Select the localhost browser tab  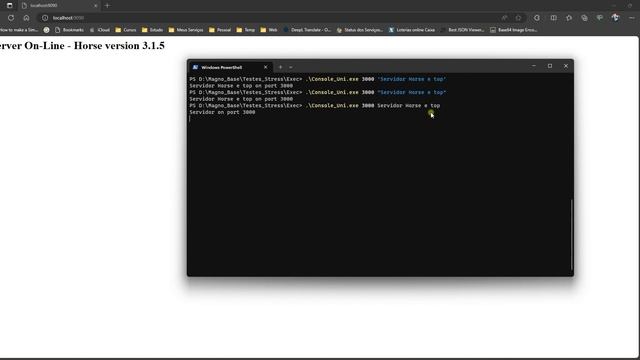pos(59,6)
